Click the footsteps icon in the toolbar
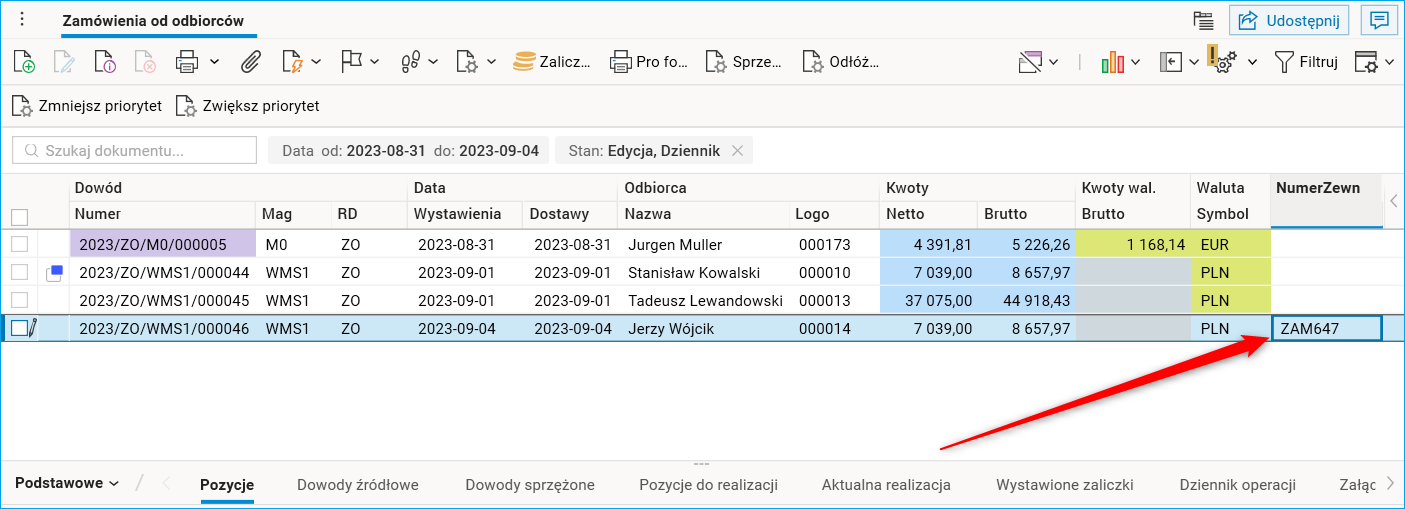 tap(410, 62)
